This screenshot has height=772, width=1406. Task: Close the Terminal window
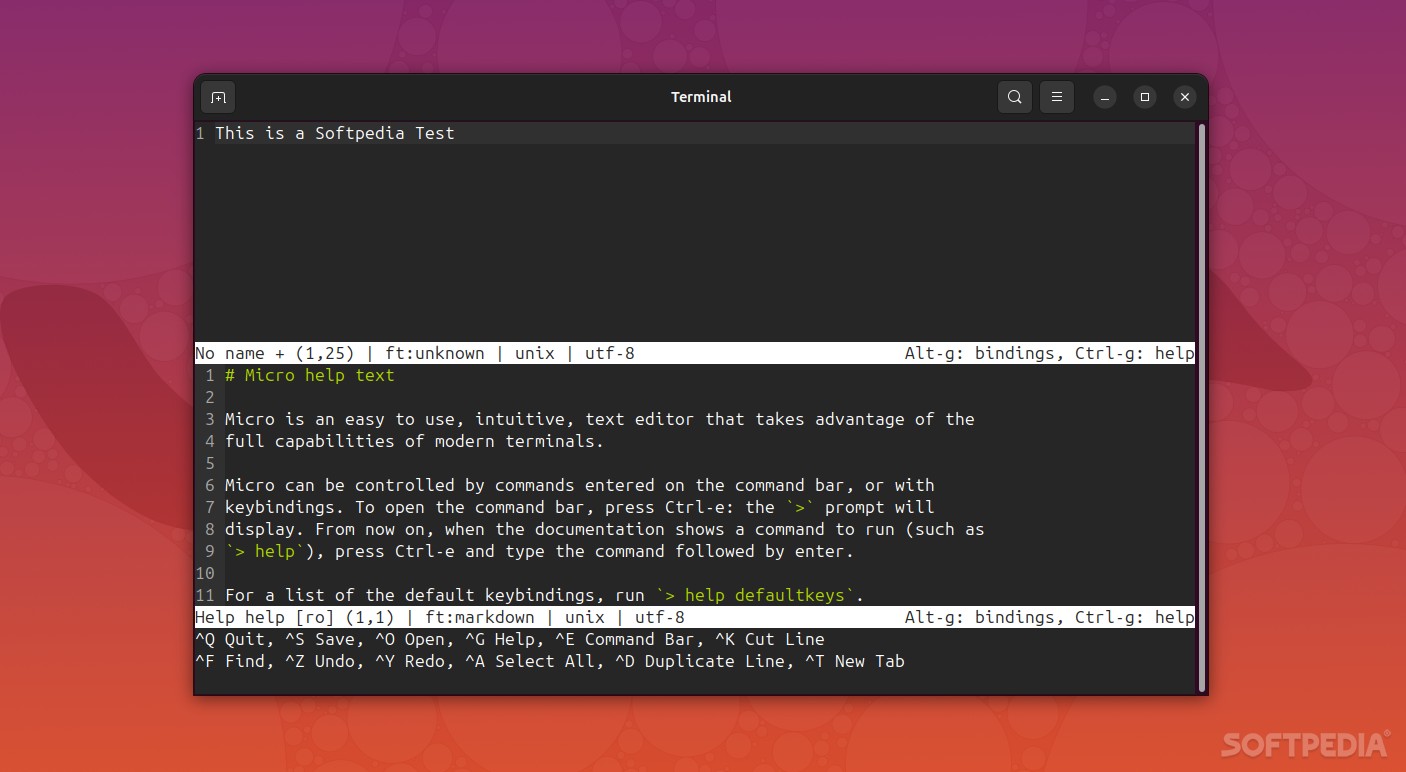[1185, 97]
